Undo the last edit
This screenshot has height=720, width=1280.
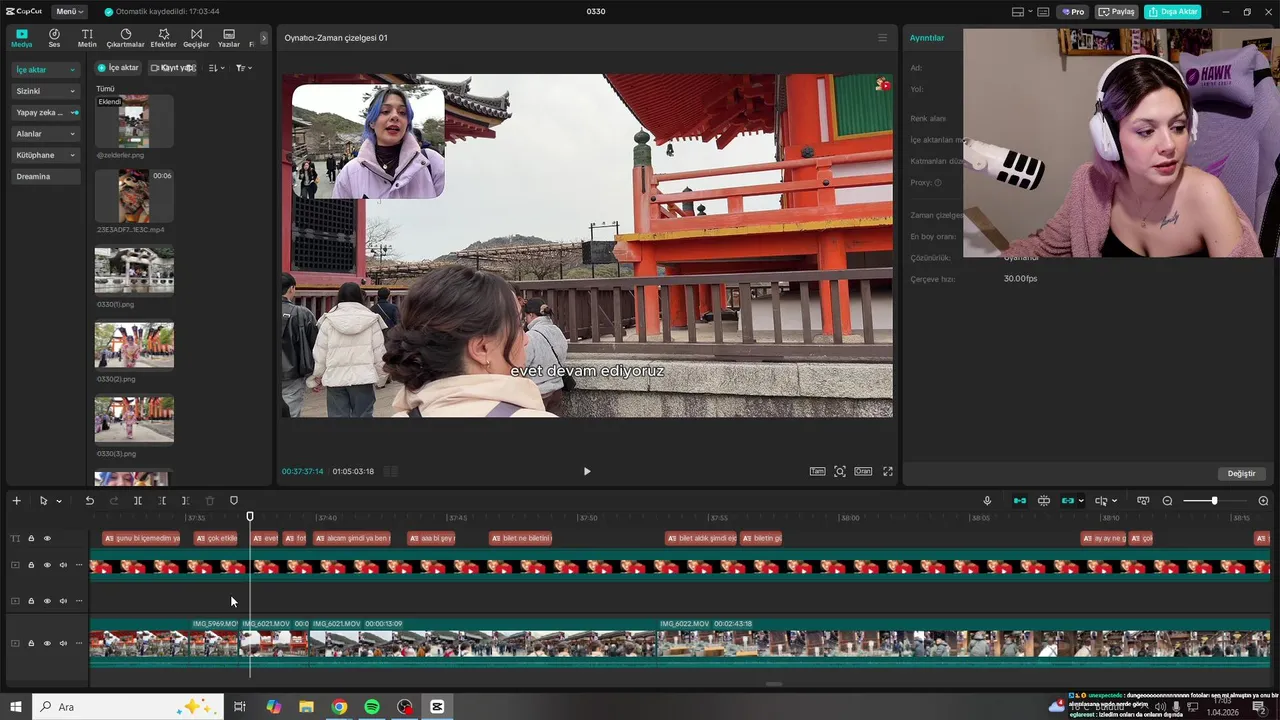(89, 501)
